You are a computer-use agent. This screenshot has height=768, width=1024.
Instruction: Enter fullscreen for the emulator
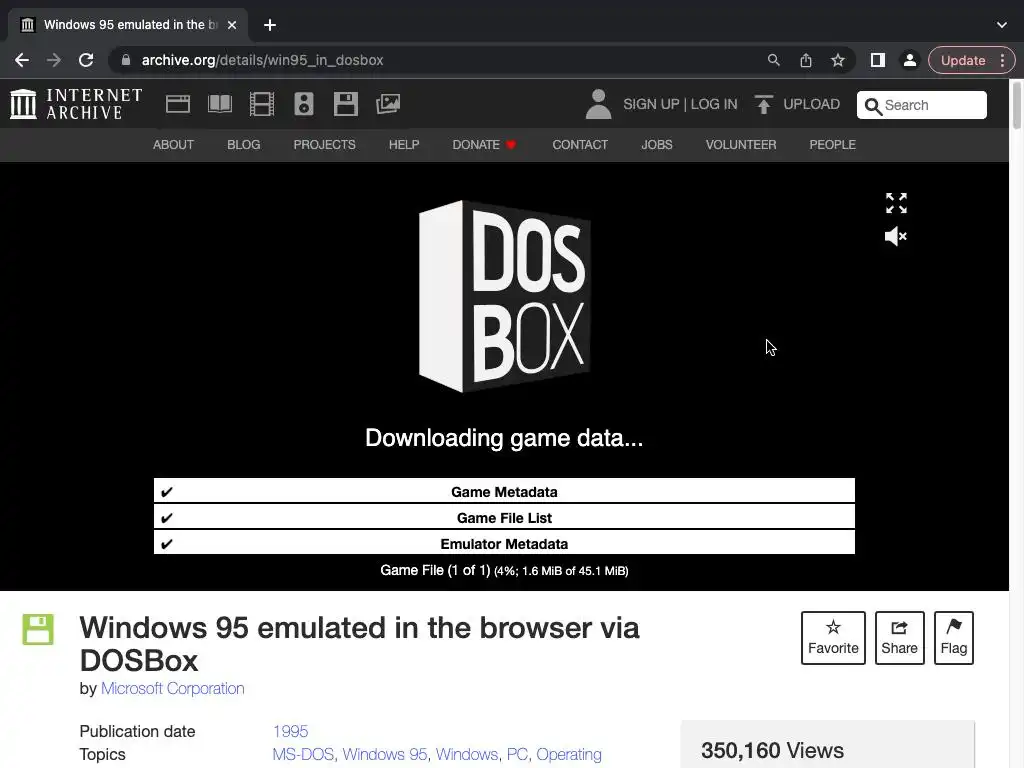(896, 203)
